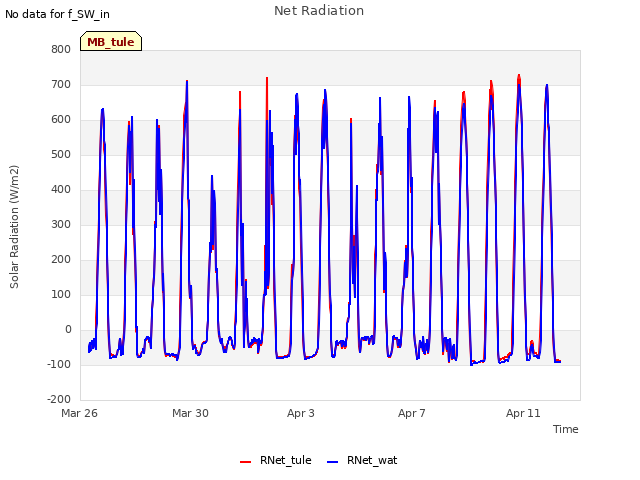Click the Apr 7 x-axis tick label
This screenshot has height=480, width=640.
(x=412, y=413)
